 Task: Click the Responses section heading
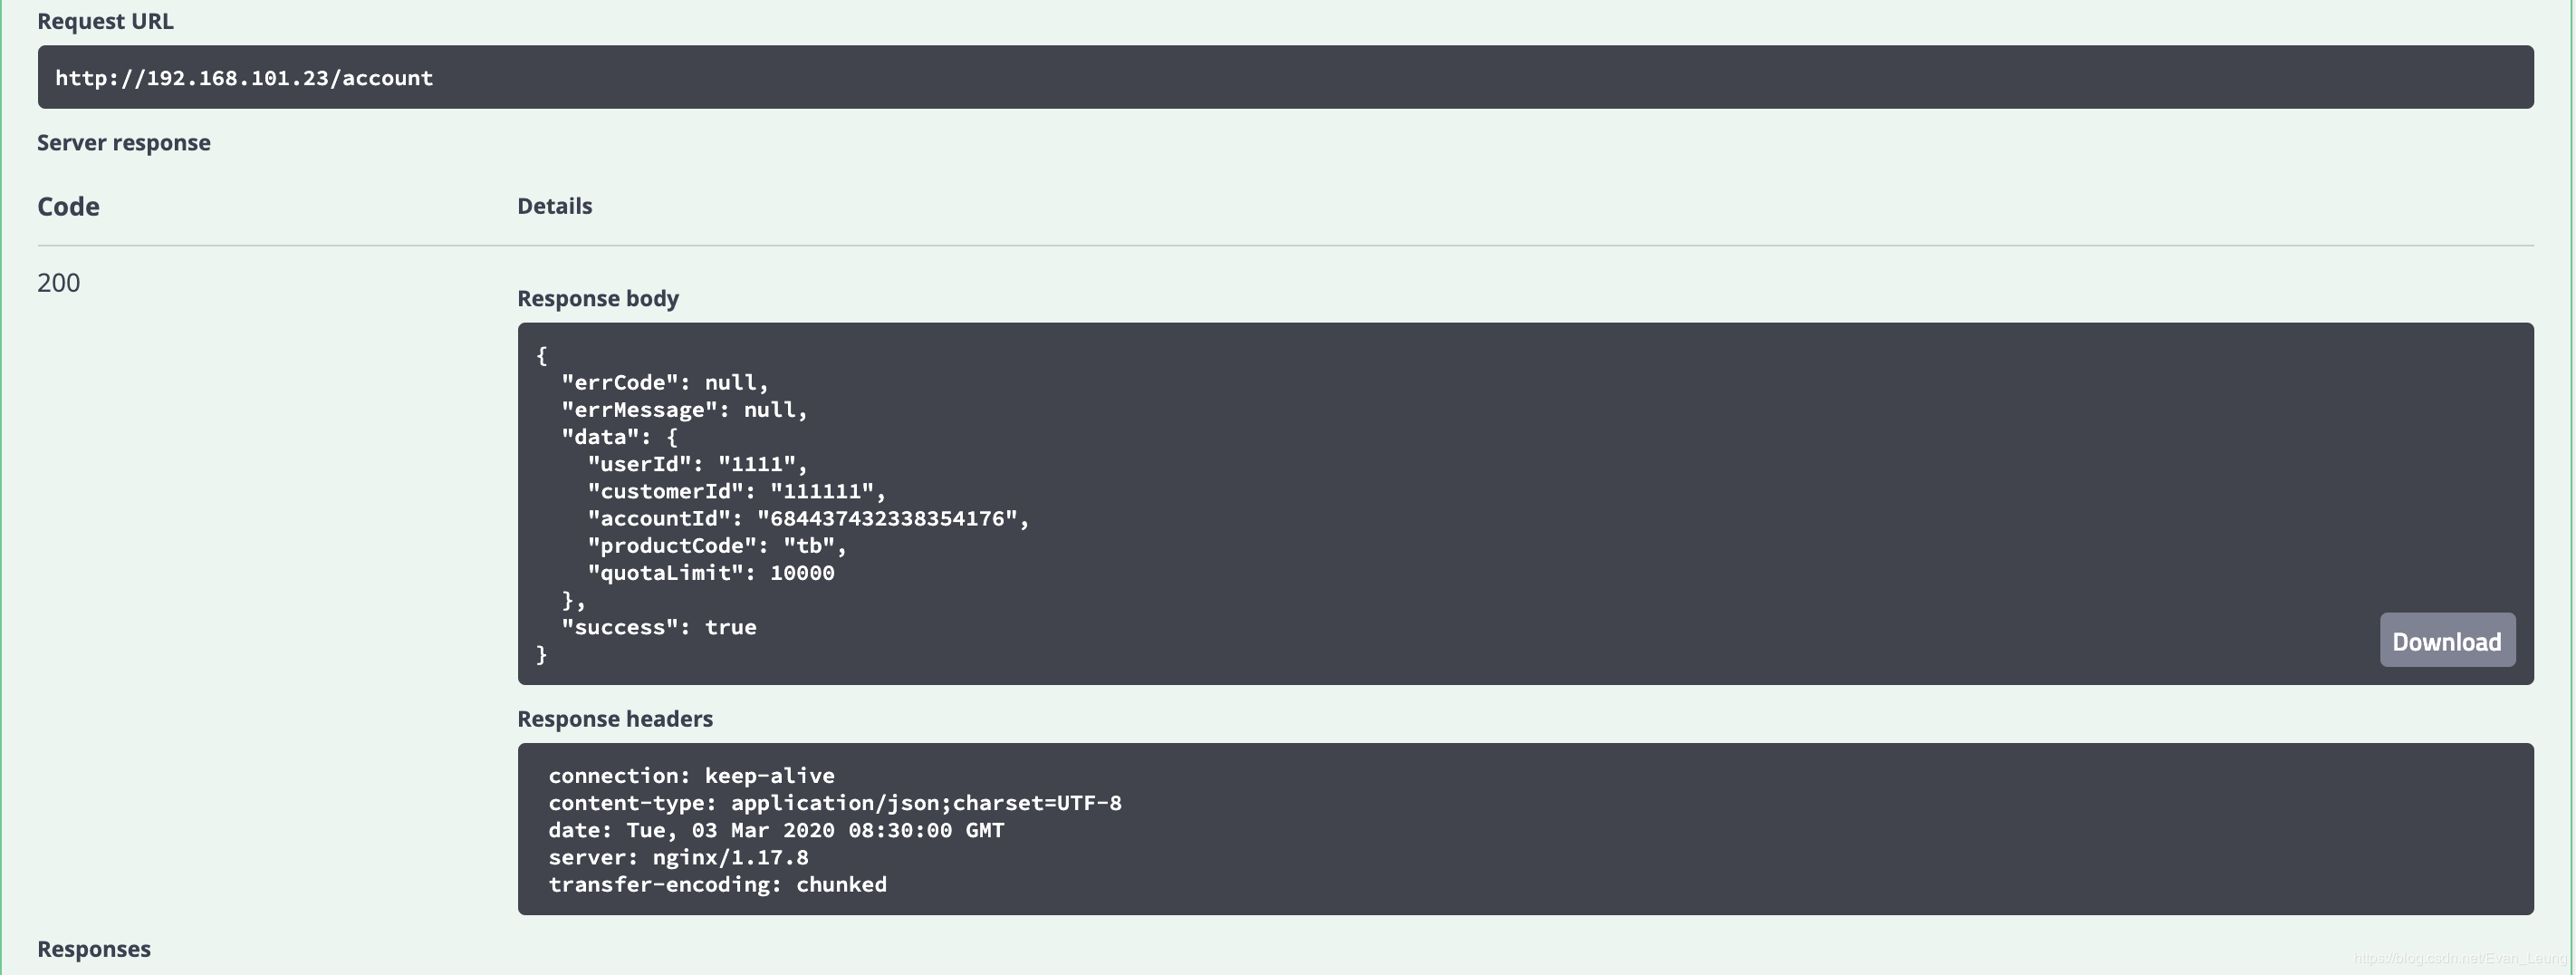(x=94, y=949)
